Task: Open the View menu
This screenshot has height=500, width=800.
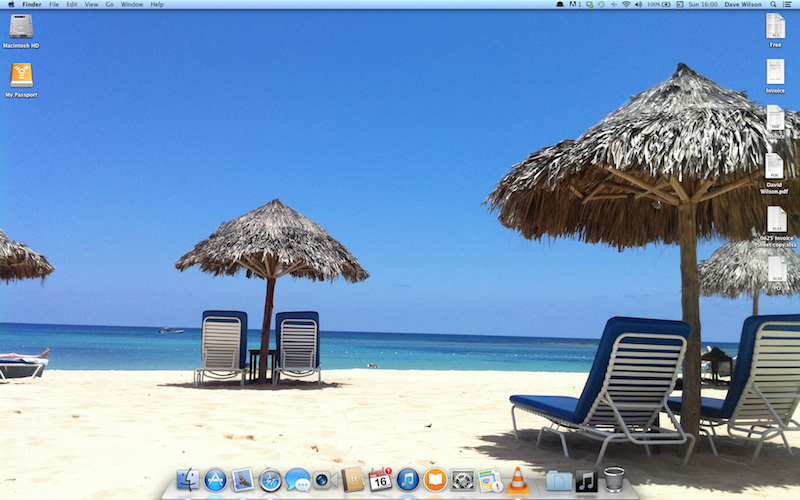Action: click(91, 4)
